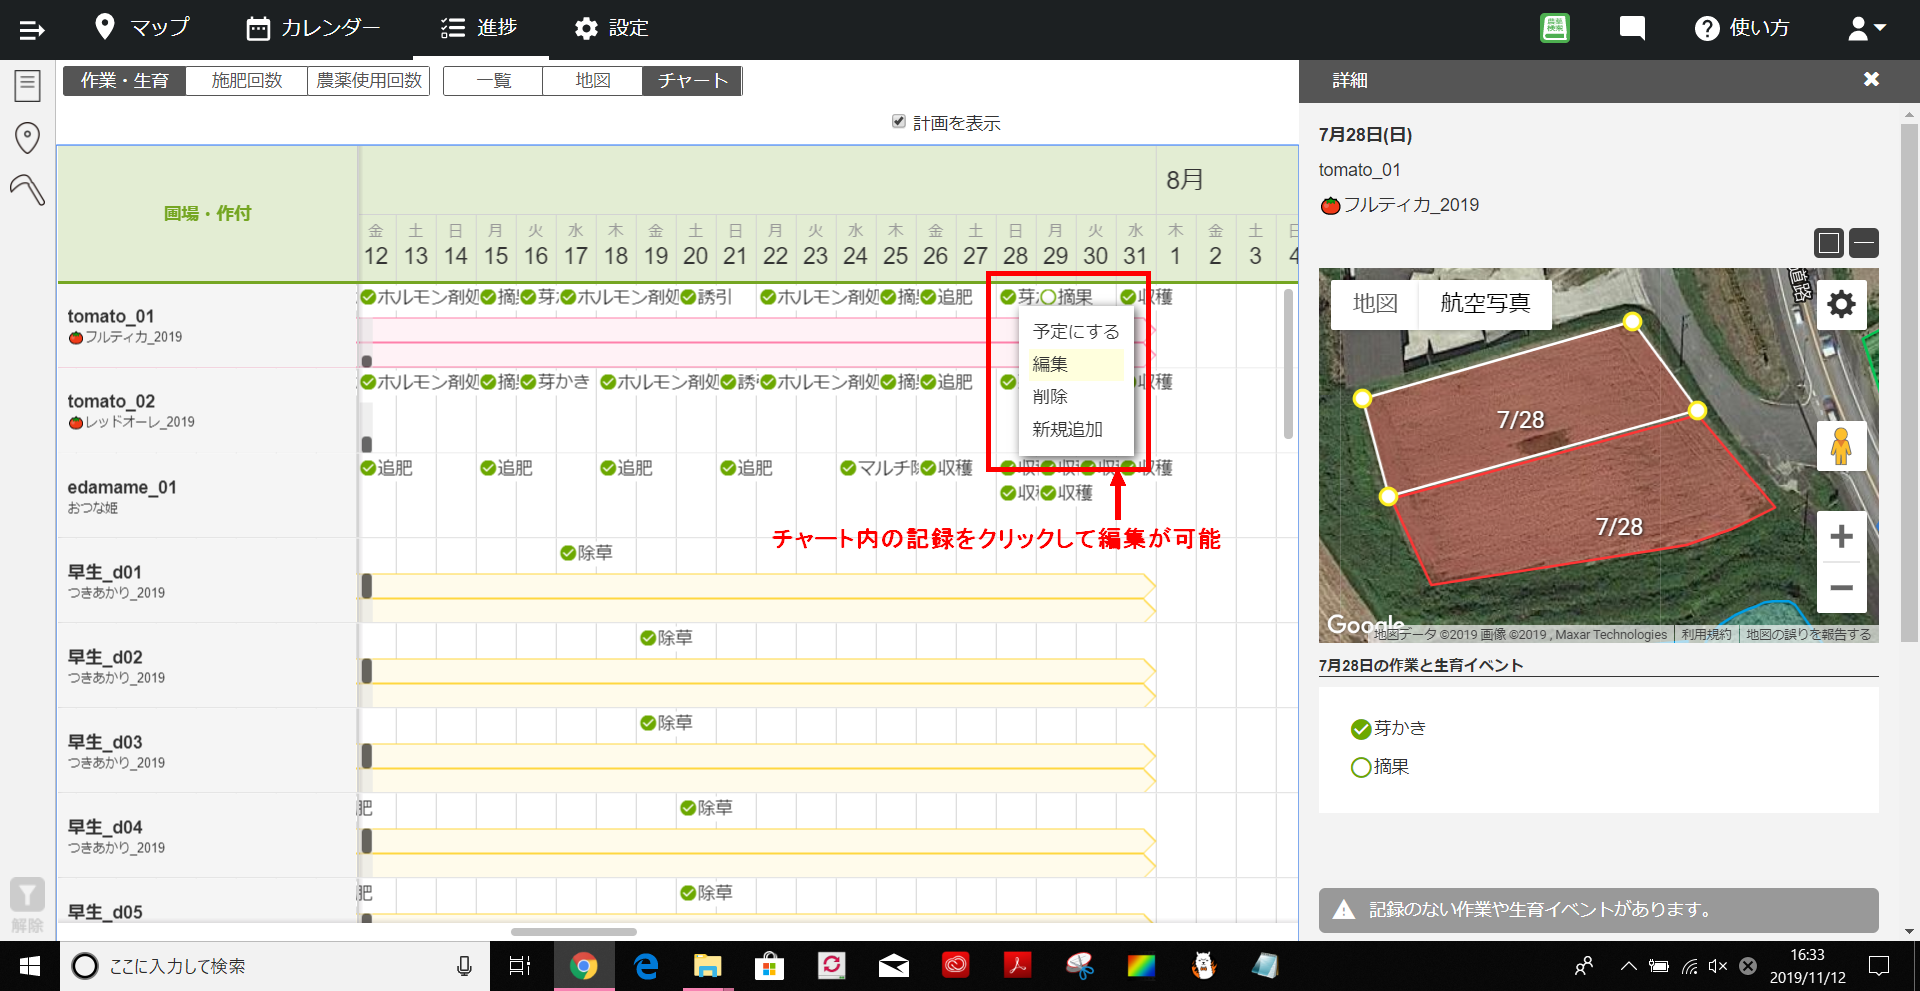Collapse the map with minus button
Screen dimensions: 1920x991
click(1864, 243)
